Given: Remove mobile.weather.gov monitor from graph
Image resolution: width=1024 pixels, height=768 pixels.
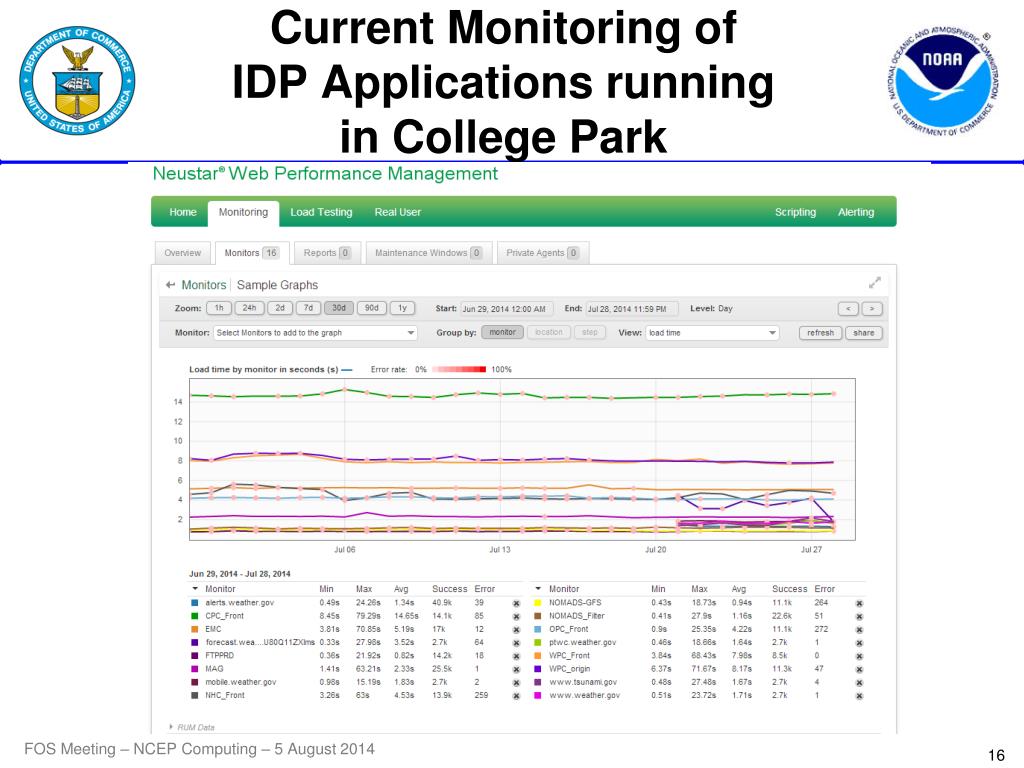Looking at the screenshot, I should coord(516,682).
